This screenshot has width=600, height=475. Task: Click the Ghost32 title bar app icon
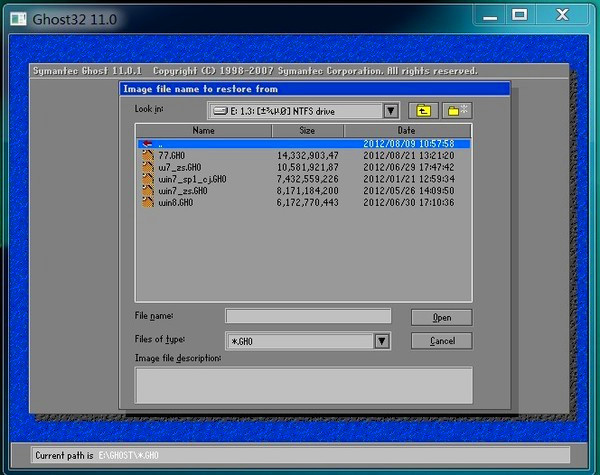point(18,19)
